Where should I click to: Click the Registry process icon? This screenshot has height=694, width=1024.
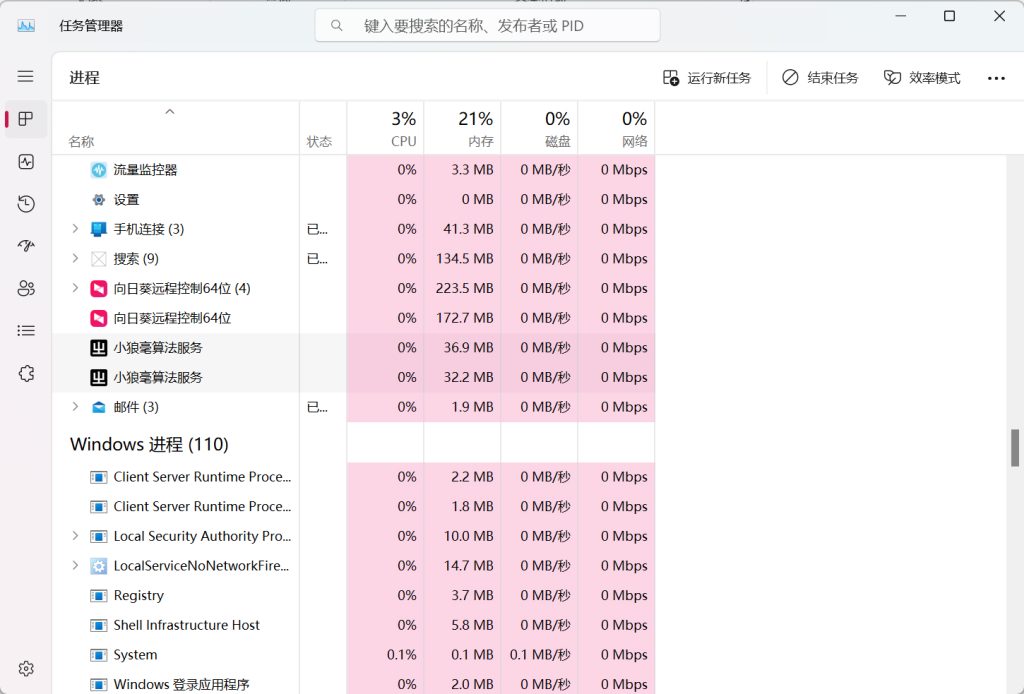[99, 595]
